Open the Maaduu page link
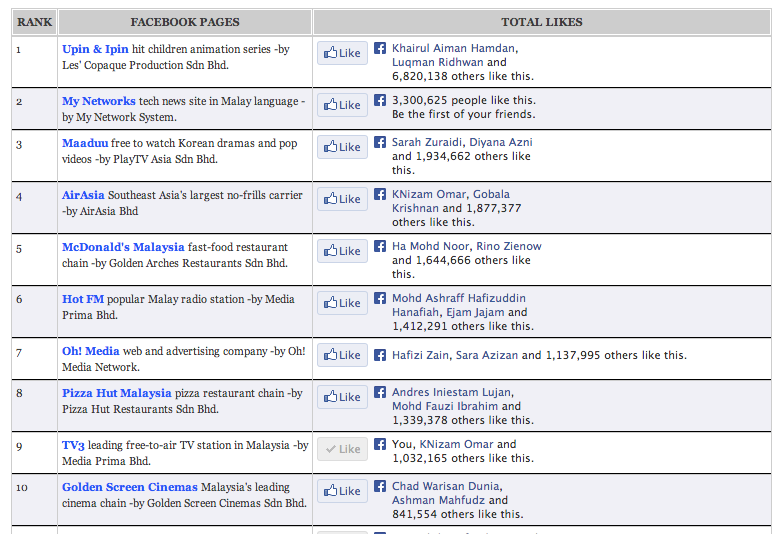This screenshot has height=534, width=782. pyautogui.click(x=85, y=143)
